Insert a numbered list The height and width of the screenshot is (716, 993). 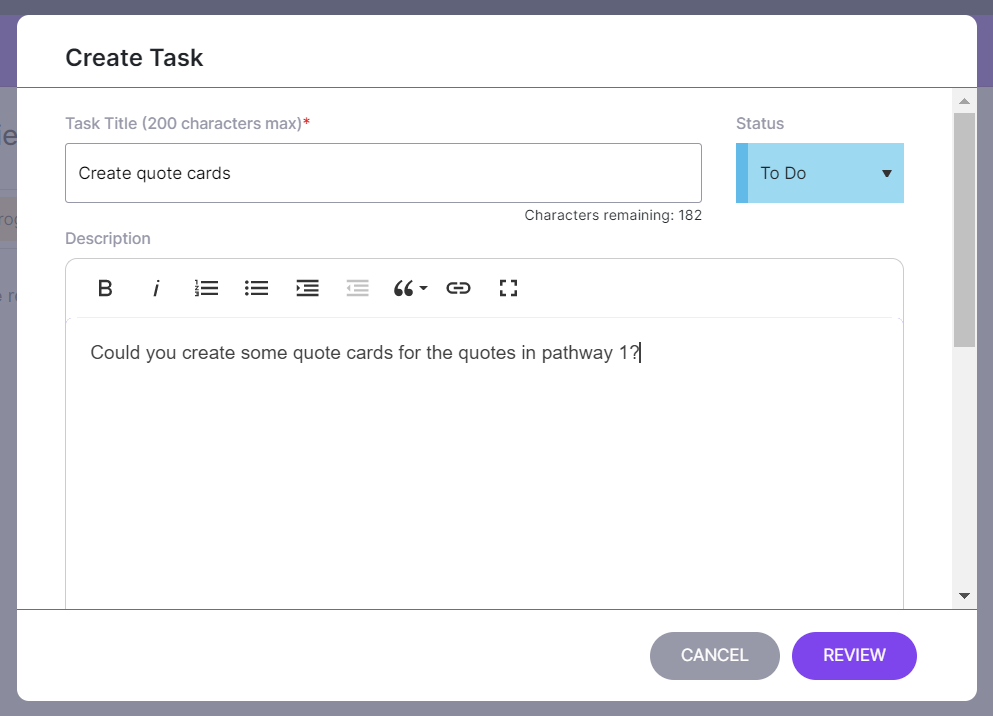206,289
